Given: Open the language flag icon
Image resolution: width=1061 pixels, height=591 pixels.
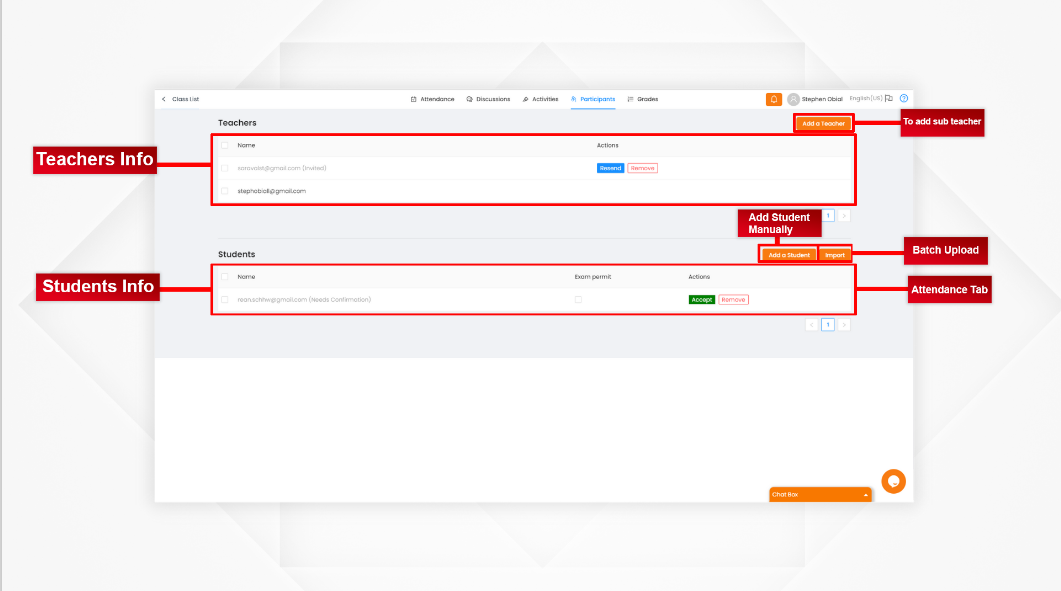Looking at the screenshot, I should coord(888,98).
